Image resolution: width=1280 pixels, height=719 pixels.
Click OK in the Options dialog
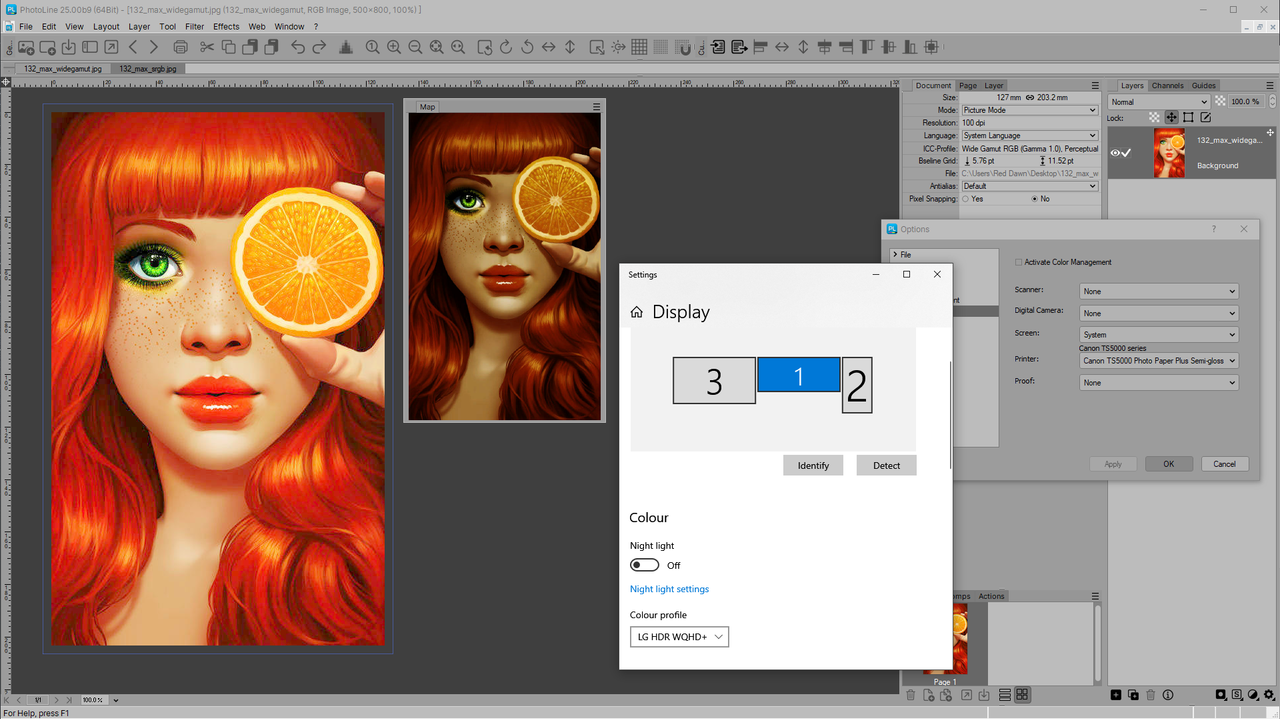click(1168, 464)
